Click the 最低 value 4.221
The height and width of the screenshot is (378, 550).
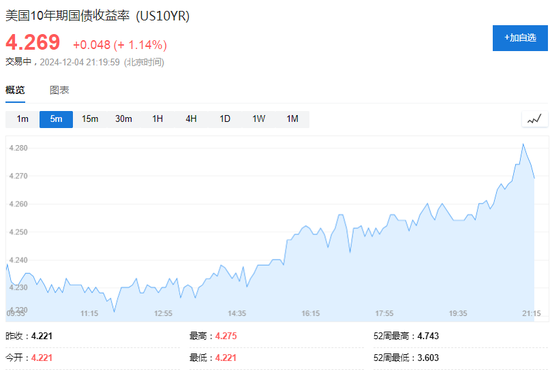click(x=226, y=358)
